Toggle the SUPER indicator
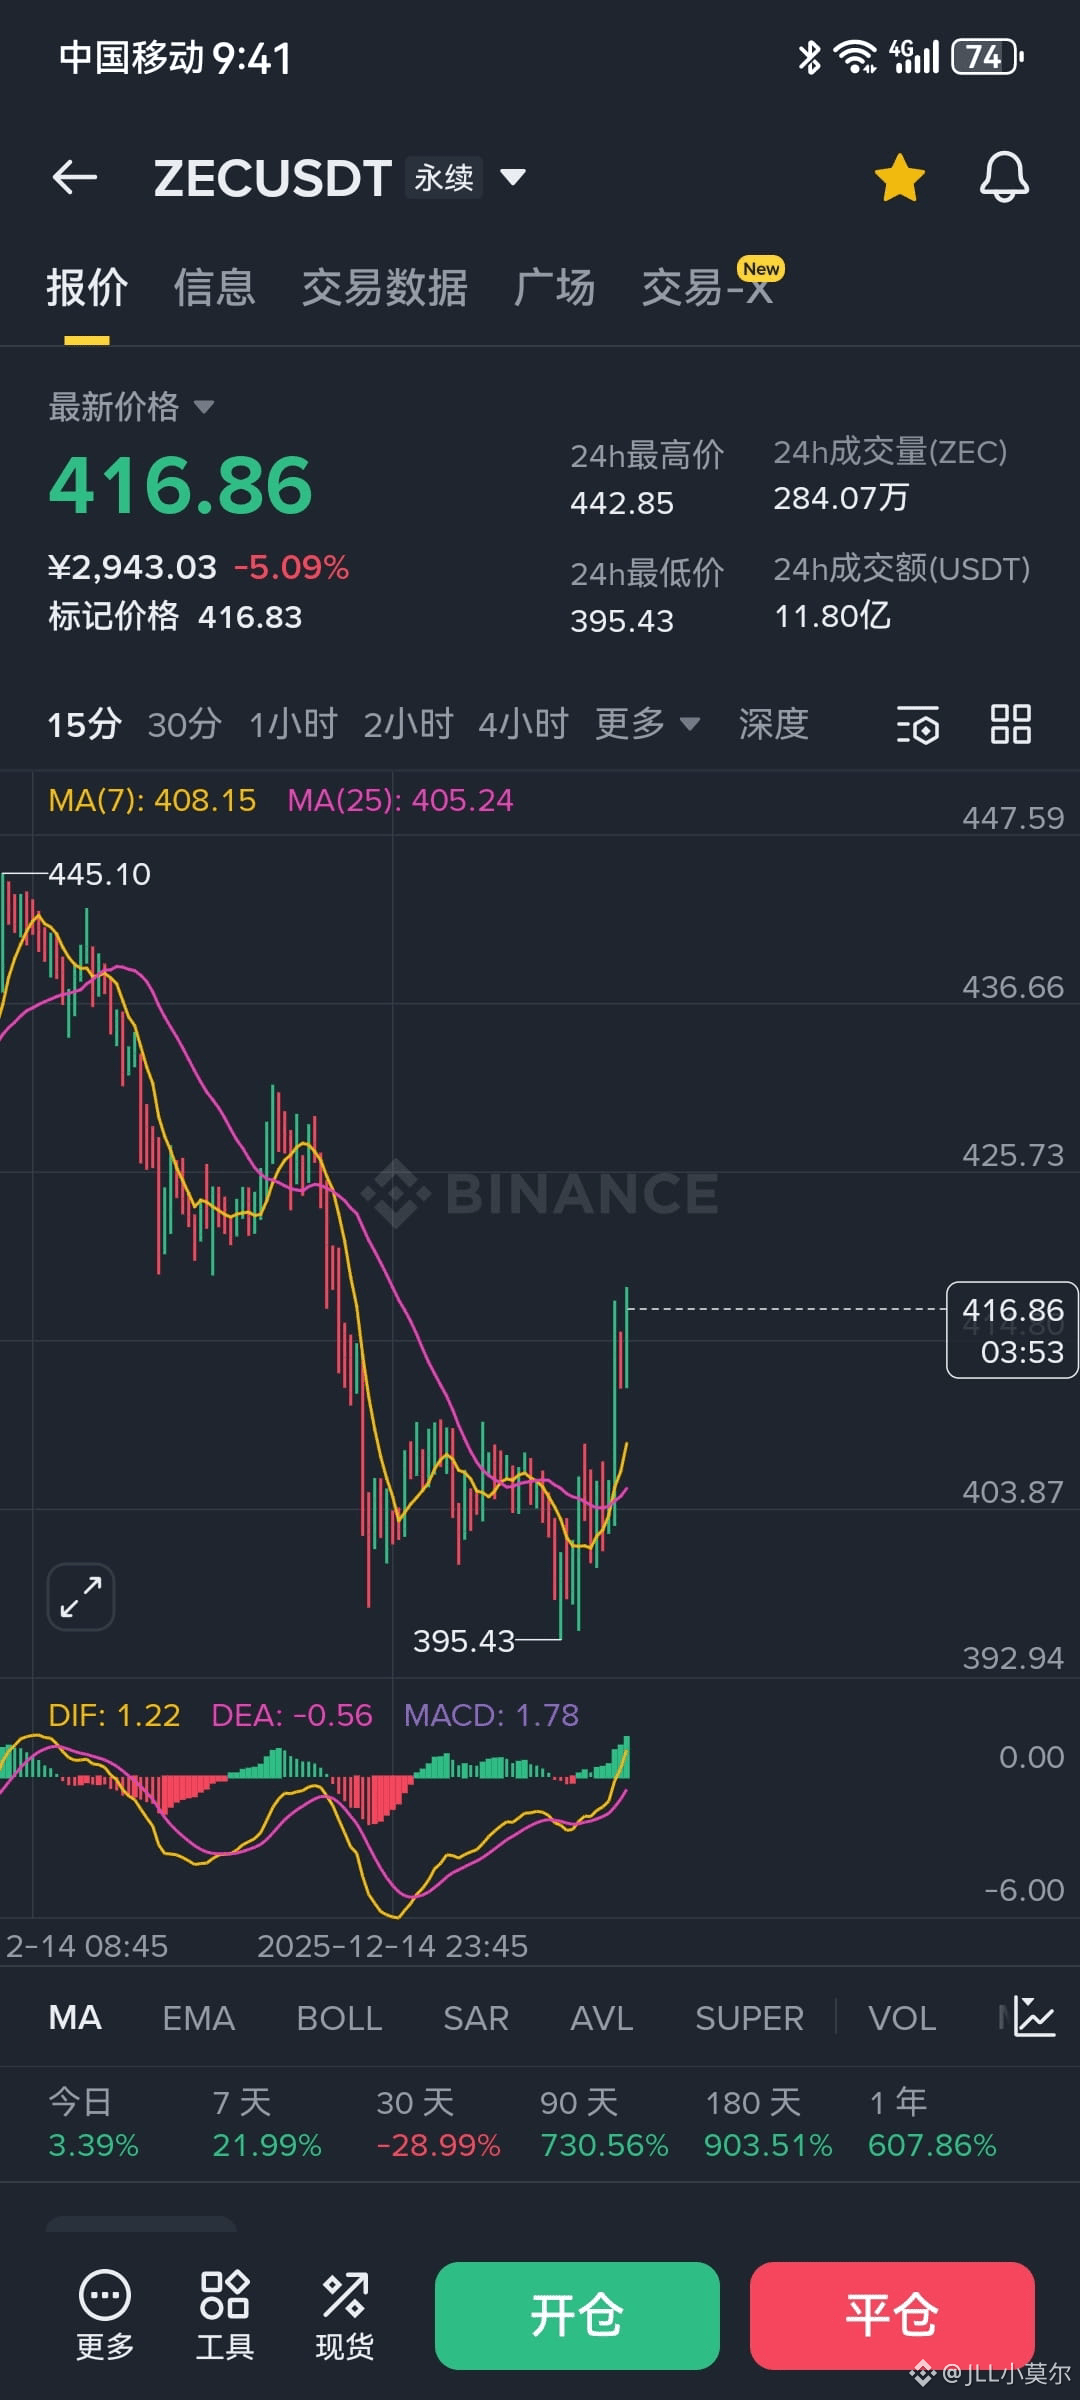This screenshot has width=1080, height=2400. pos(749,2018)
